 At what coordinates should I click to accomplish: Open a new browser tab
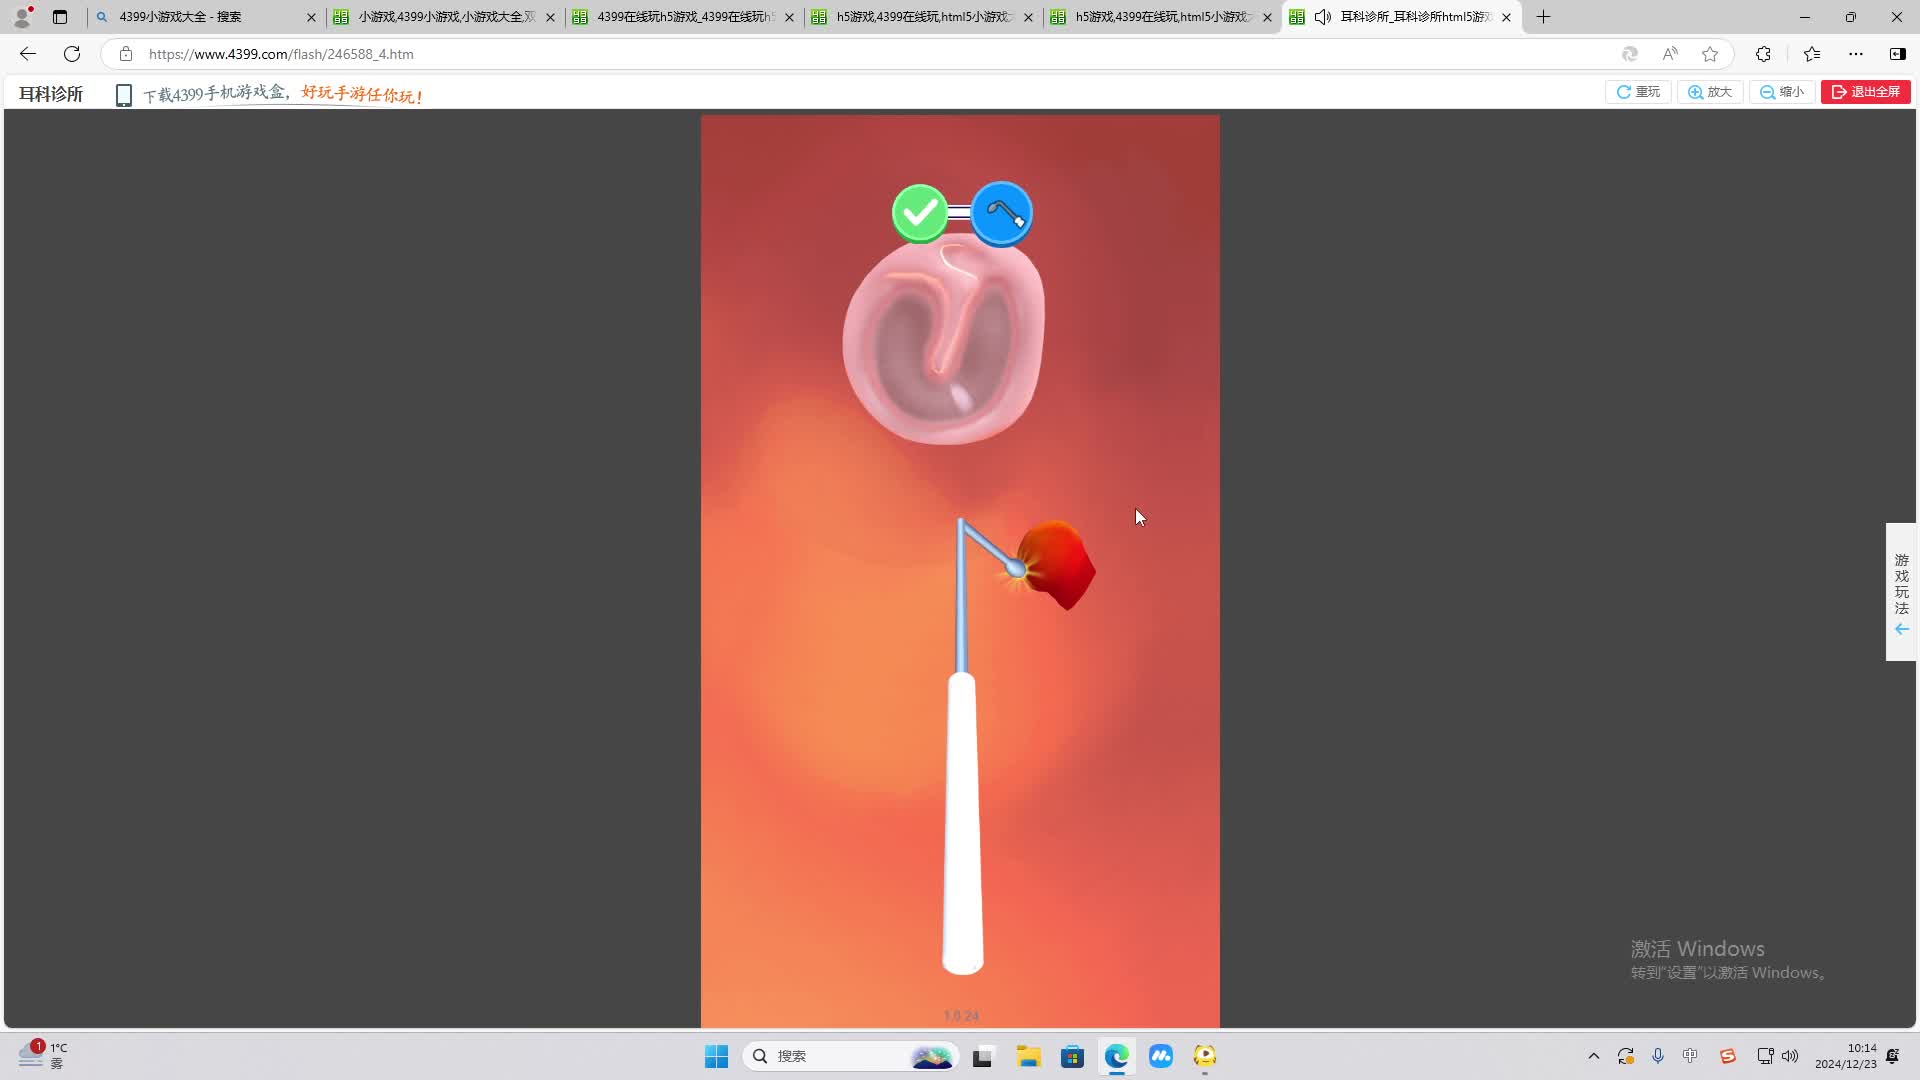tap(1543, 17)
